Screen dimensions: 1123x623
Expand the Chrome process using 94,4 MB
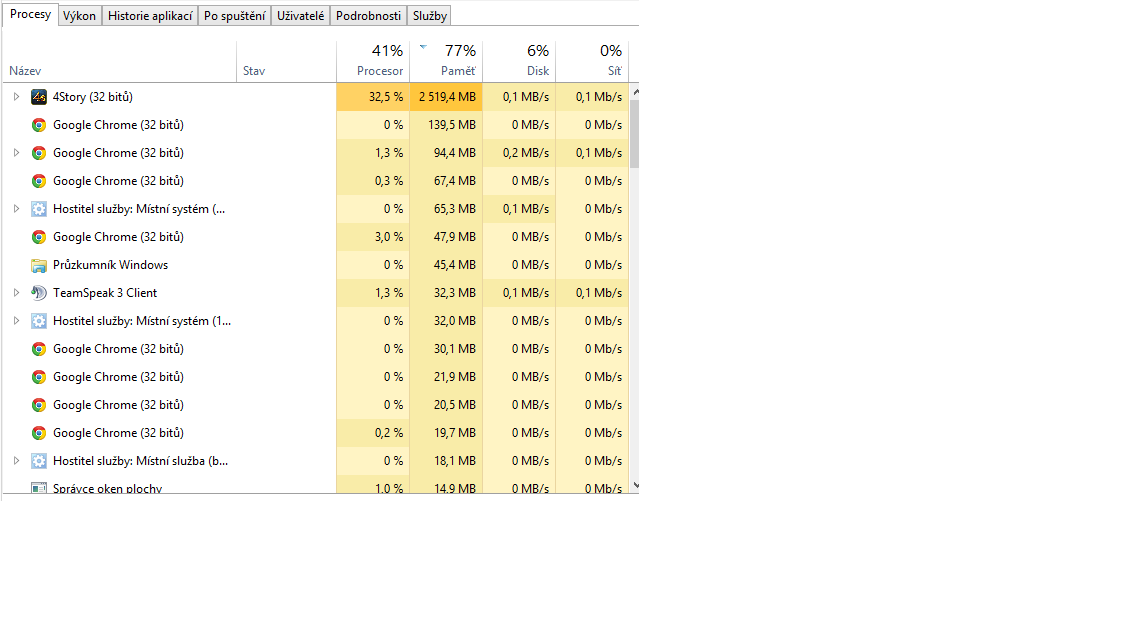[x=16, y=153]
